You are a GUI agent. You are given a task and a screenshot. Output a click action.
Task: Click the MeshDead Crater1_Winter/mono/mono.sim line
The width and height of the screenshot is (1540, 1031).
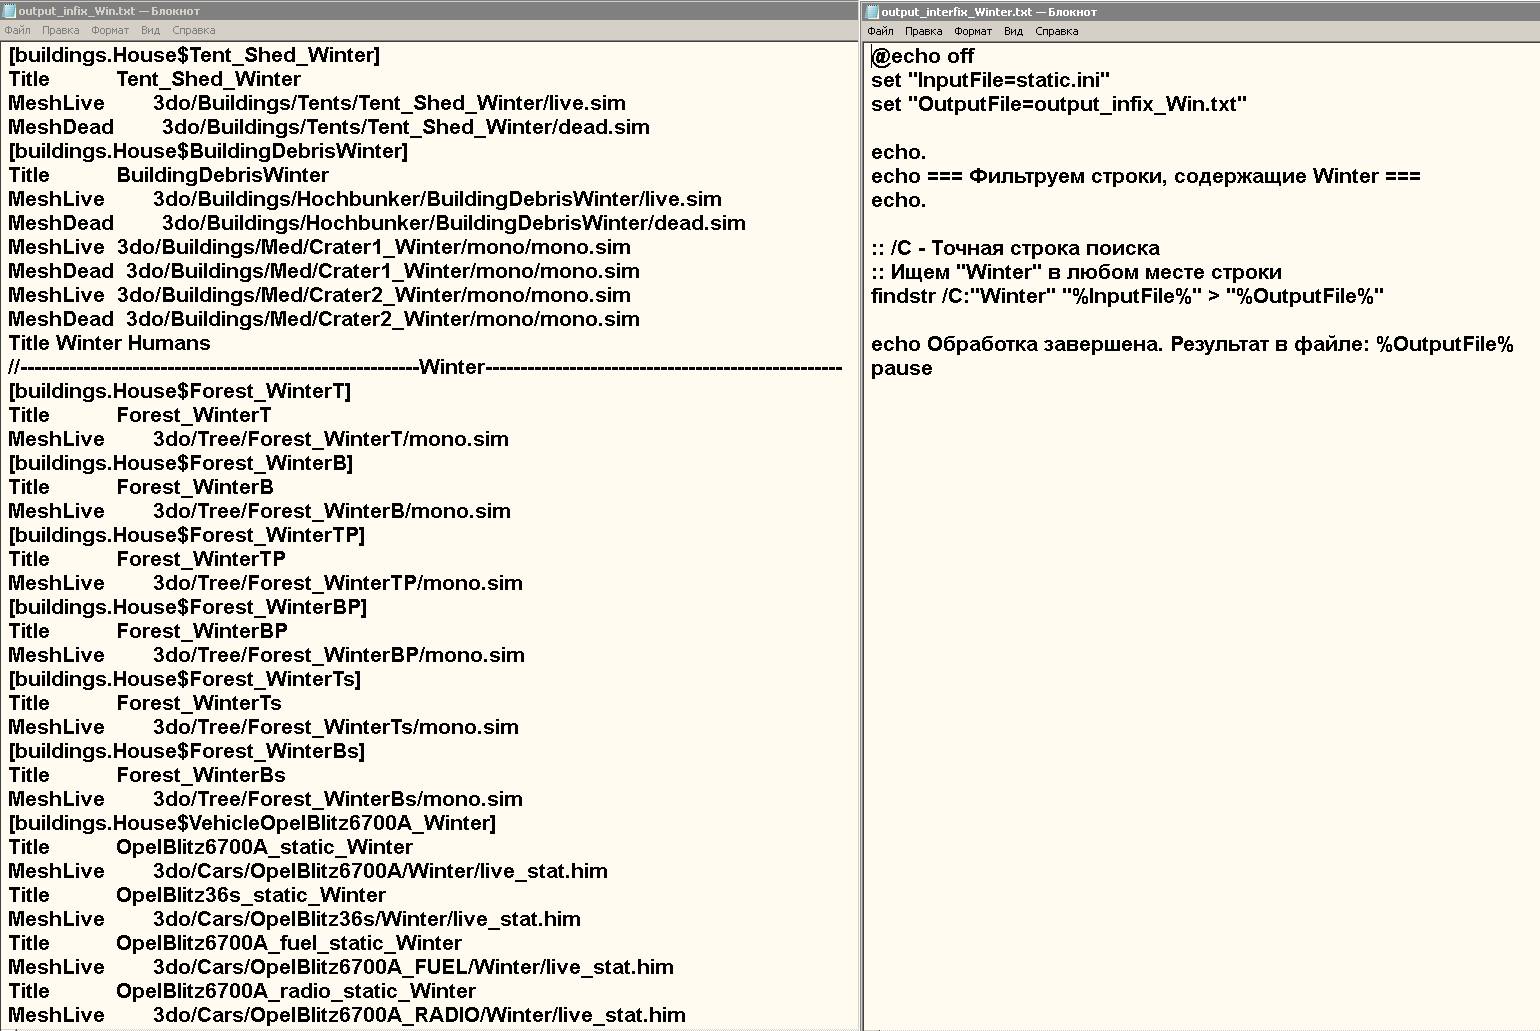point(324,271)
